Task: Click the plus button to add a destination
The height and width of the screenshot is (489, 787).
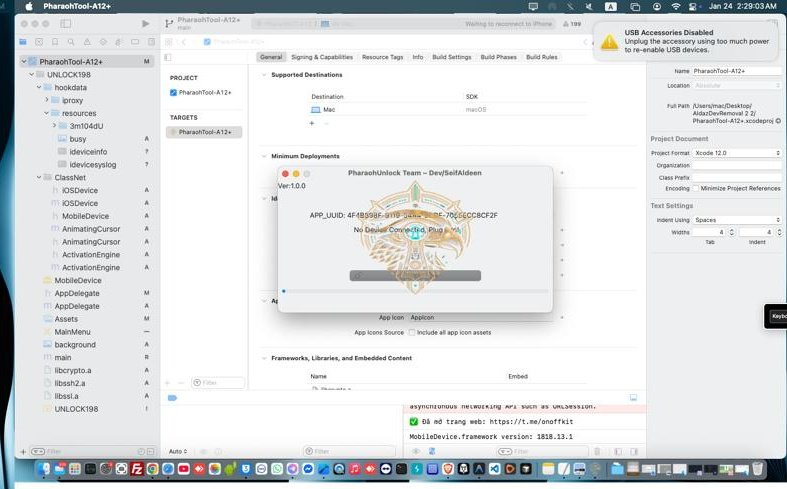Action: (x=312, y=123)
